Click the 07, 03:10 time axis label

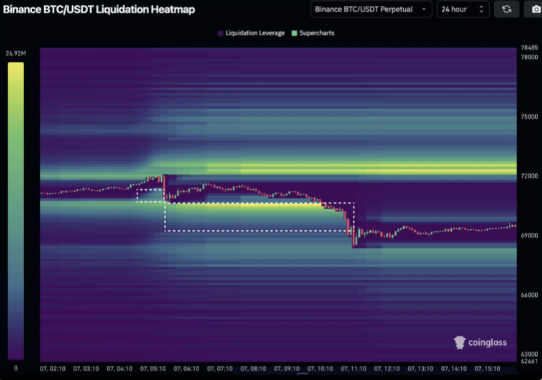[x=86, y=369]
